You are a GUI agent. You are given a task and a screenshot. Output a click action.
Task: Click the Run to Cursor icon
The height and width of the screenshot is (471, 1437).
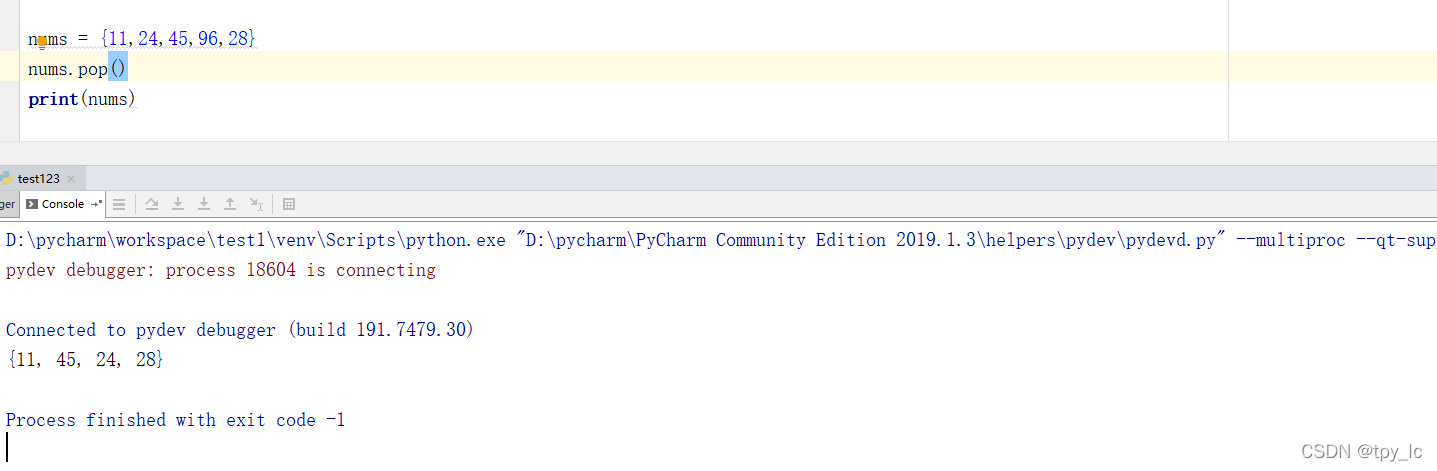[256, 204]
